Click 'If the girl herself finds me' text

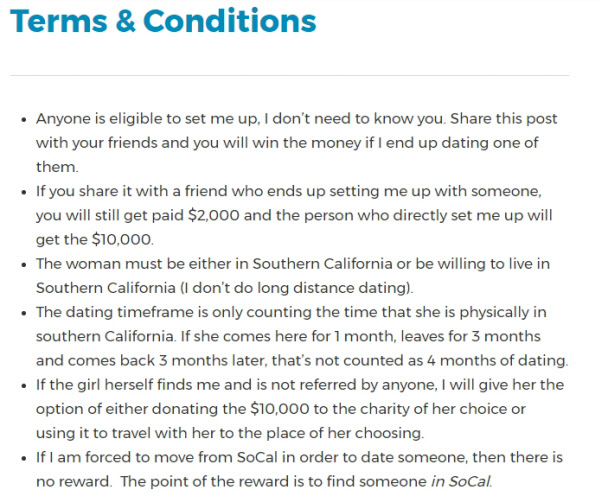point(128,385)
